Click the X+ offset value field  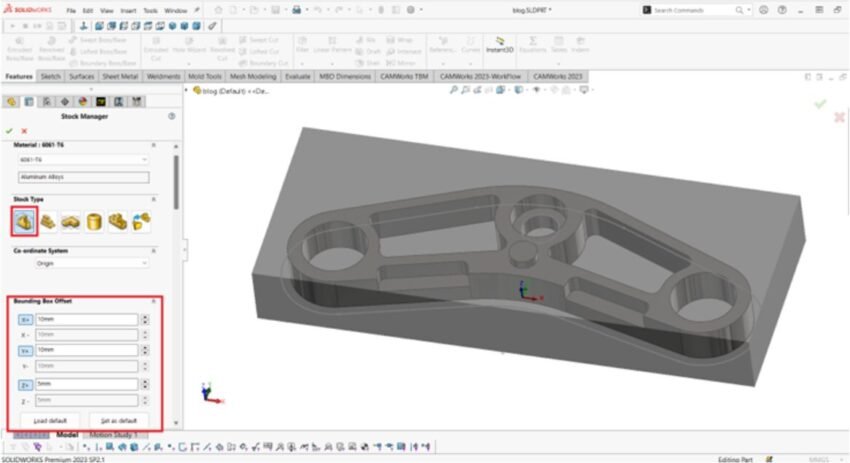pos(86,320)
